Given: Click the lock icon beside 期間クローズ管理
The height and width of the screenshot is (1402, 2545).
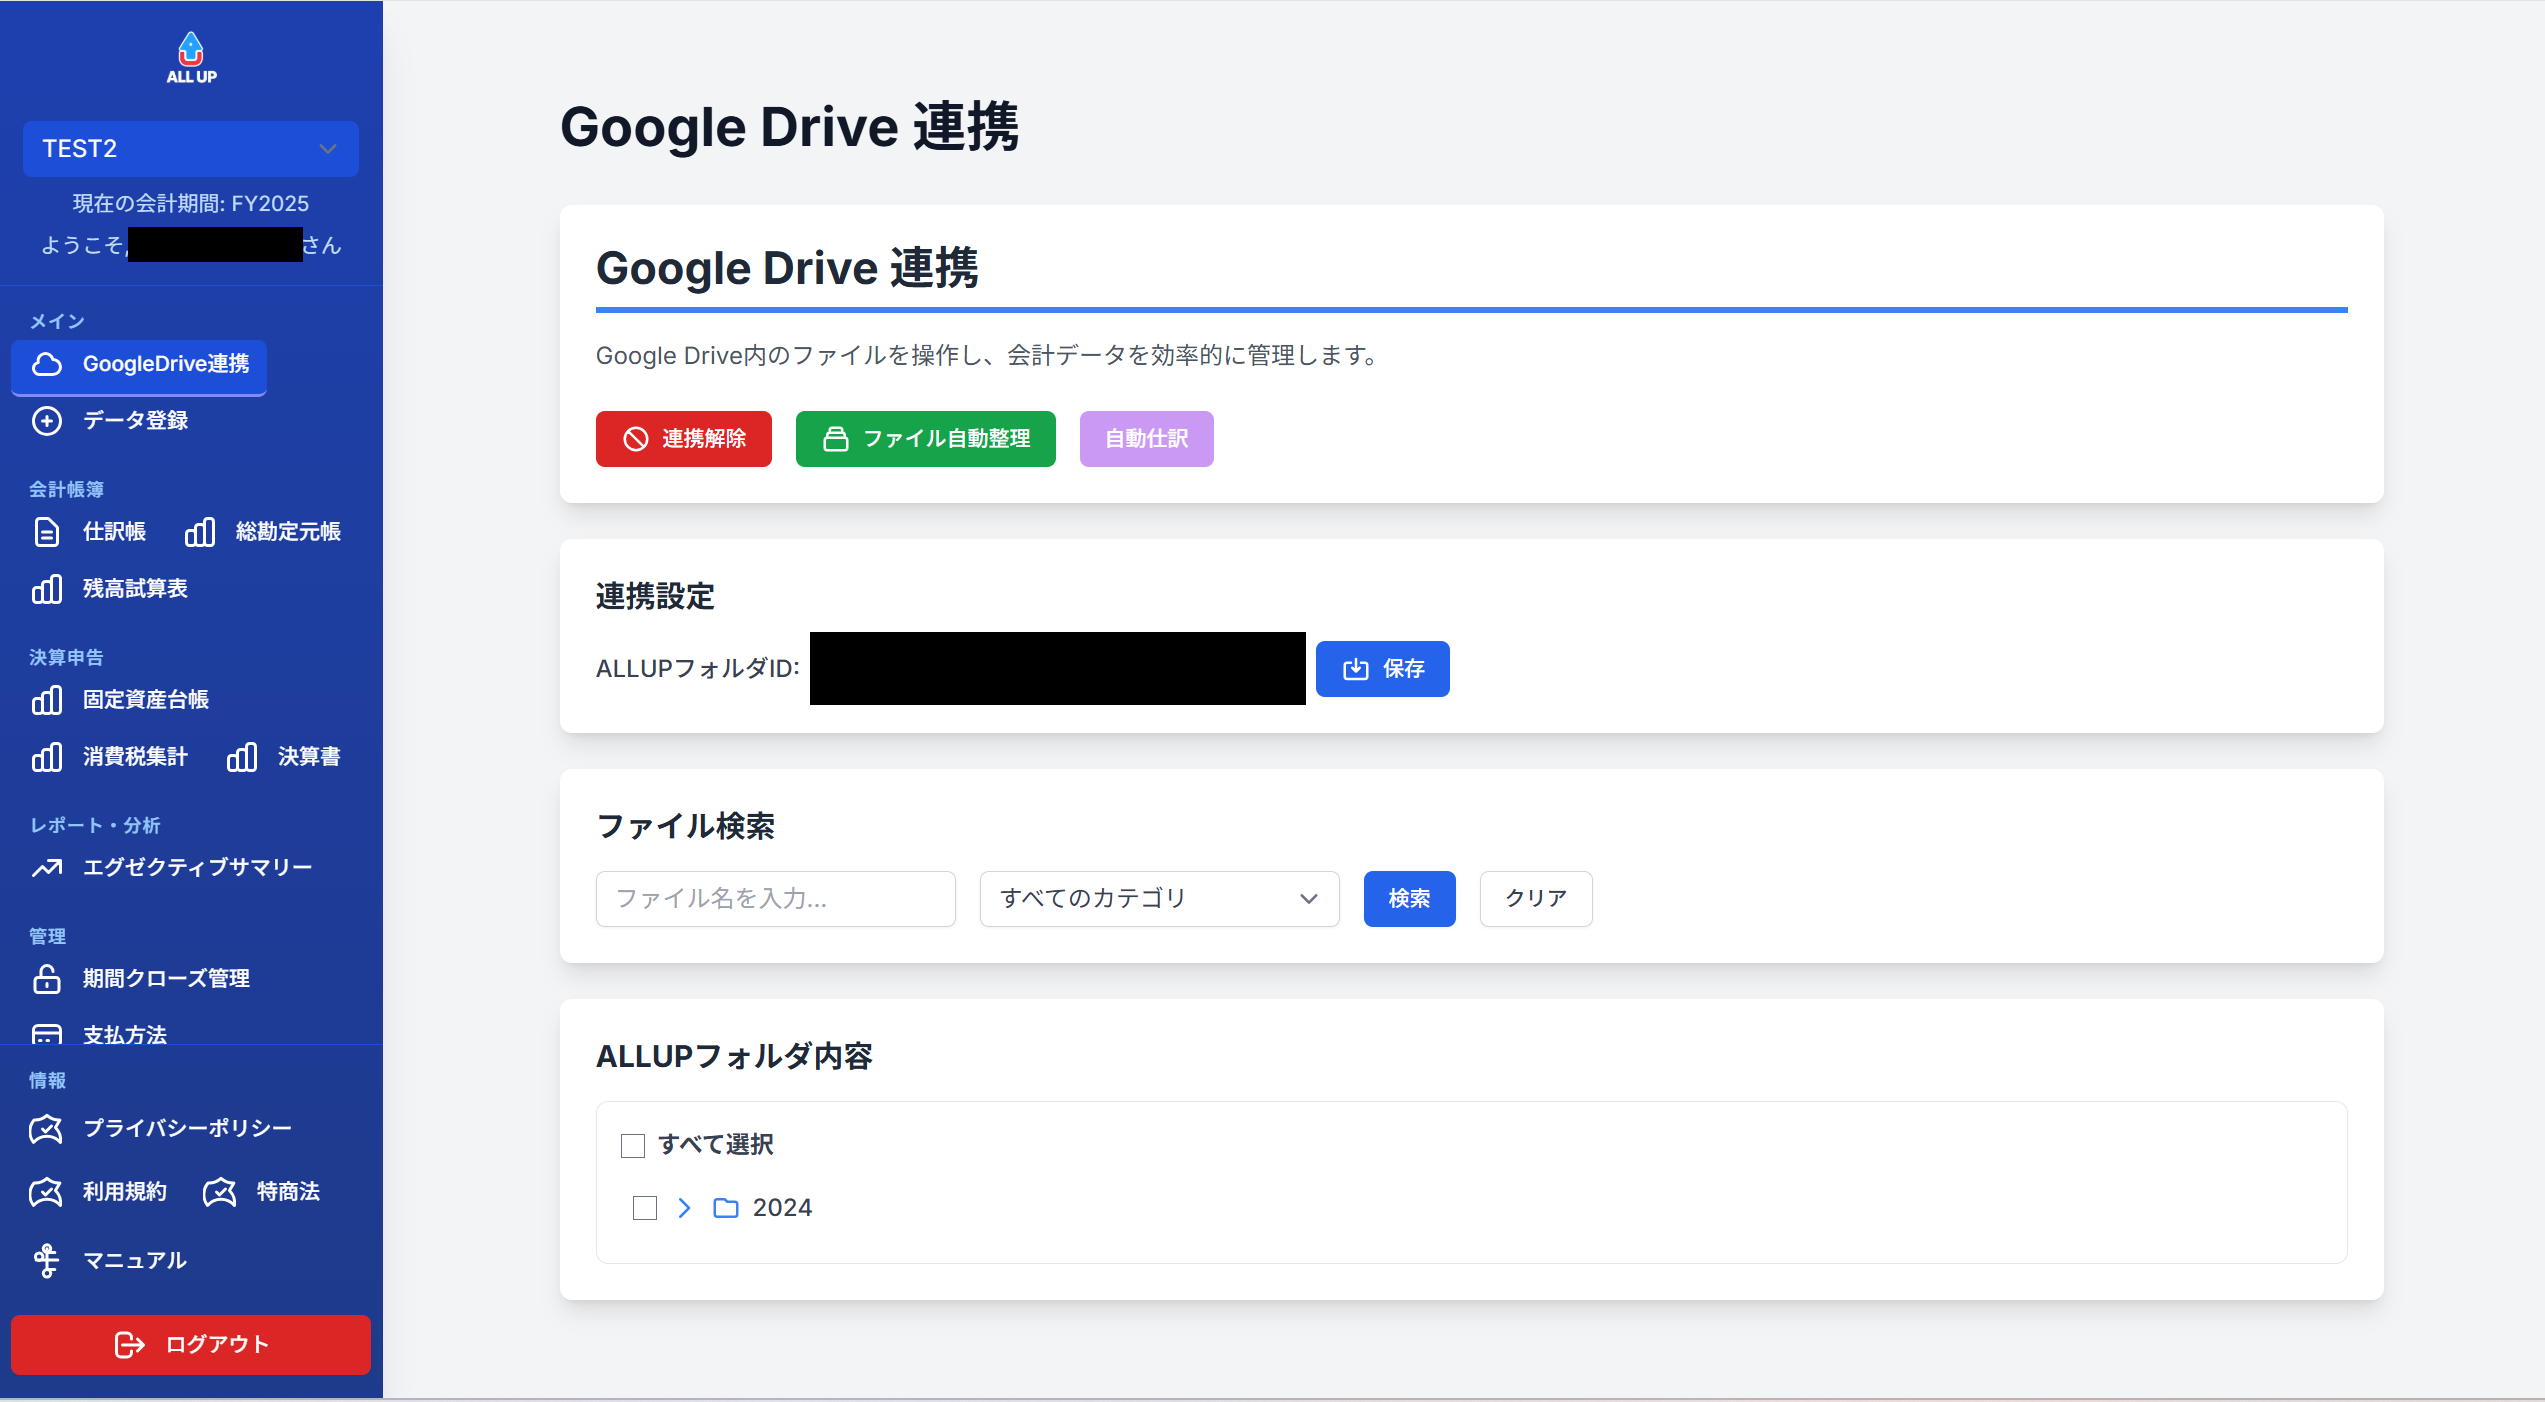Looking at the screenshot, I should [47, 979].
